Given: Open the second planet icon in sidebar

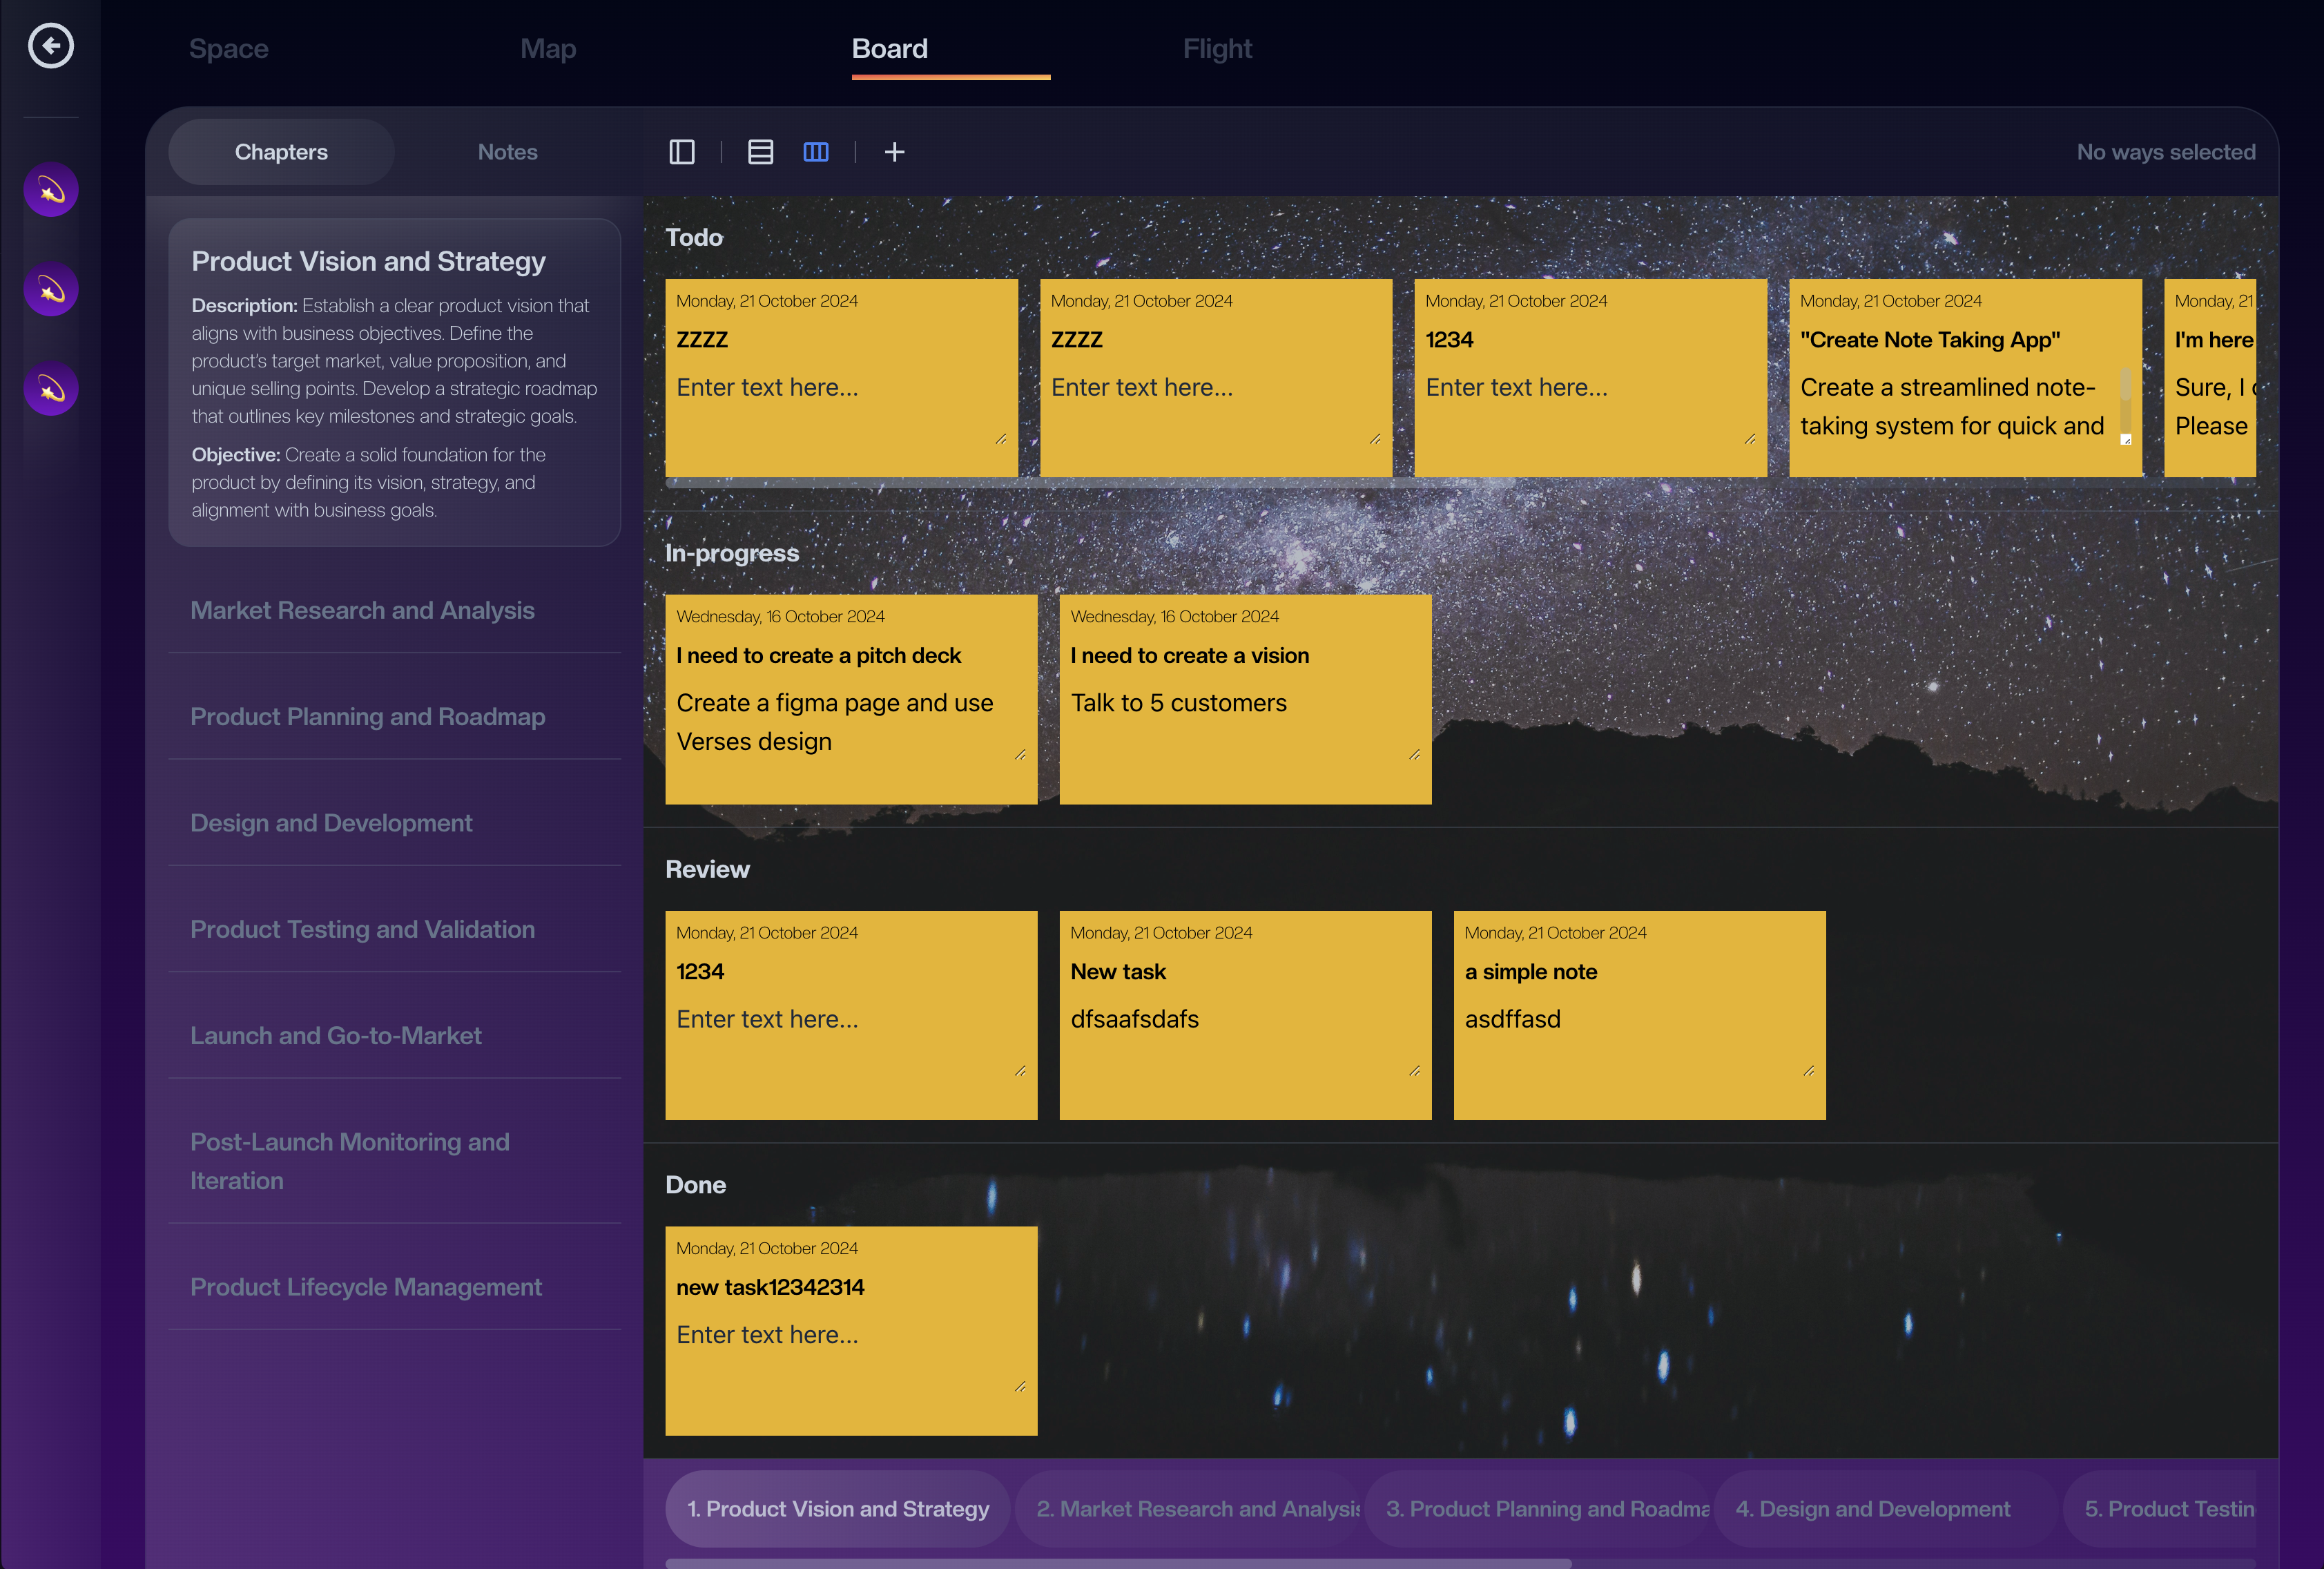Looking at the screenshot, I should coord(51,290).
